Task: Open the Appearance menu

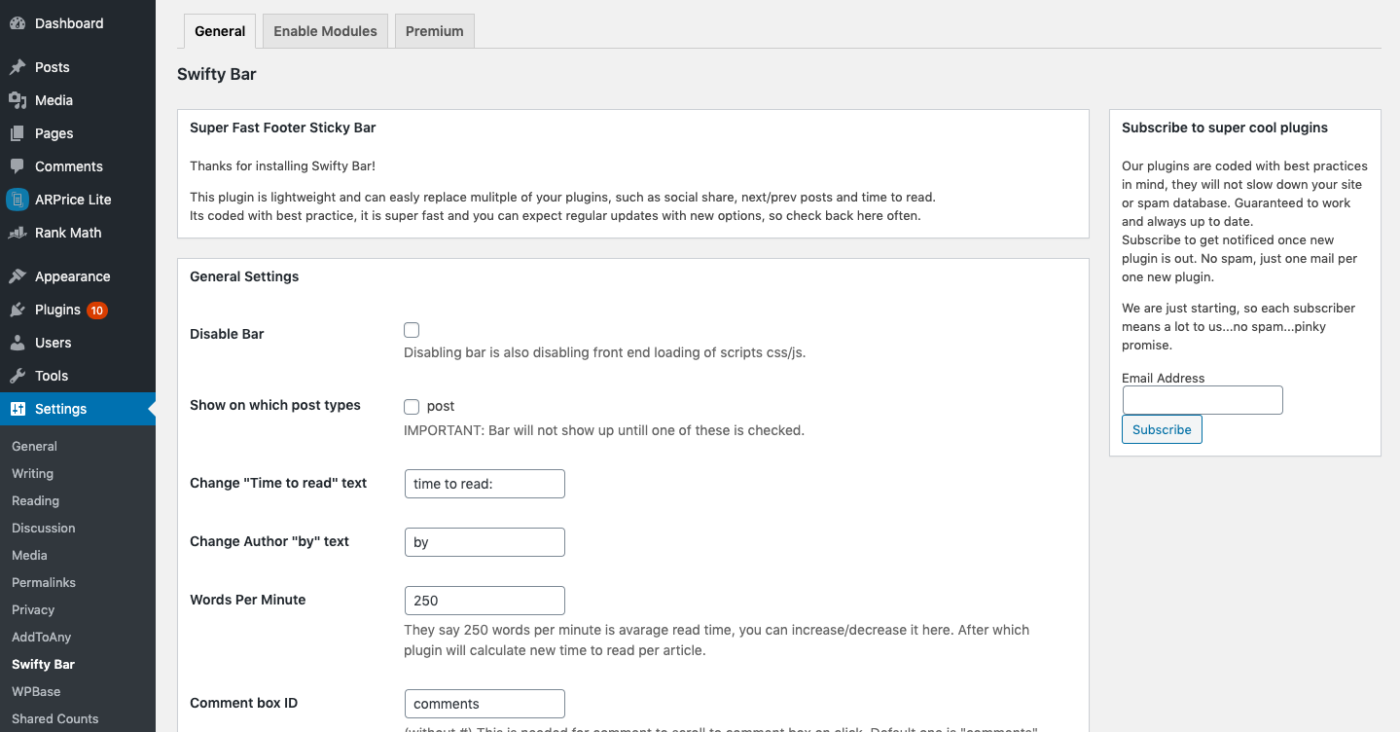Action: point(78,276)
